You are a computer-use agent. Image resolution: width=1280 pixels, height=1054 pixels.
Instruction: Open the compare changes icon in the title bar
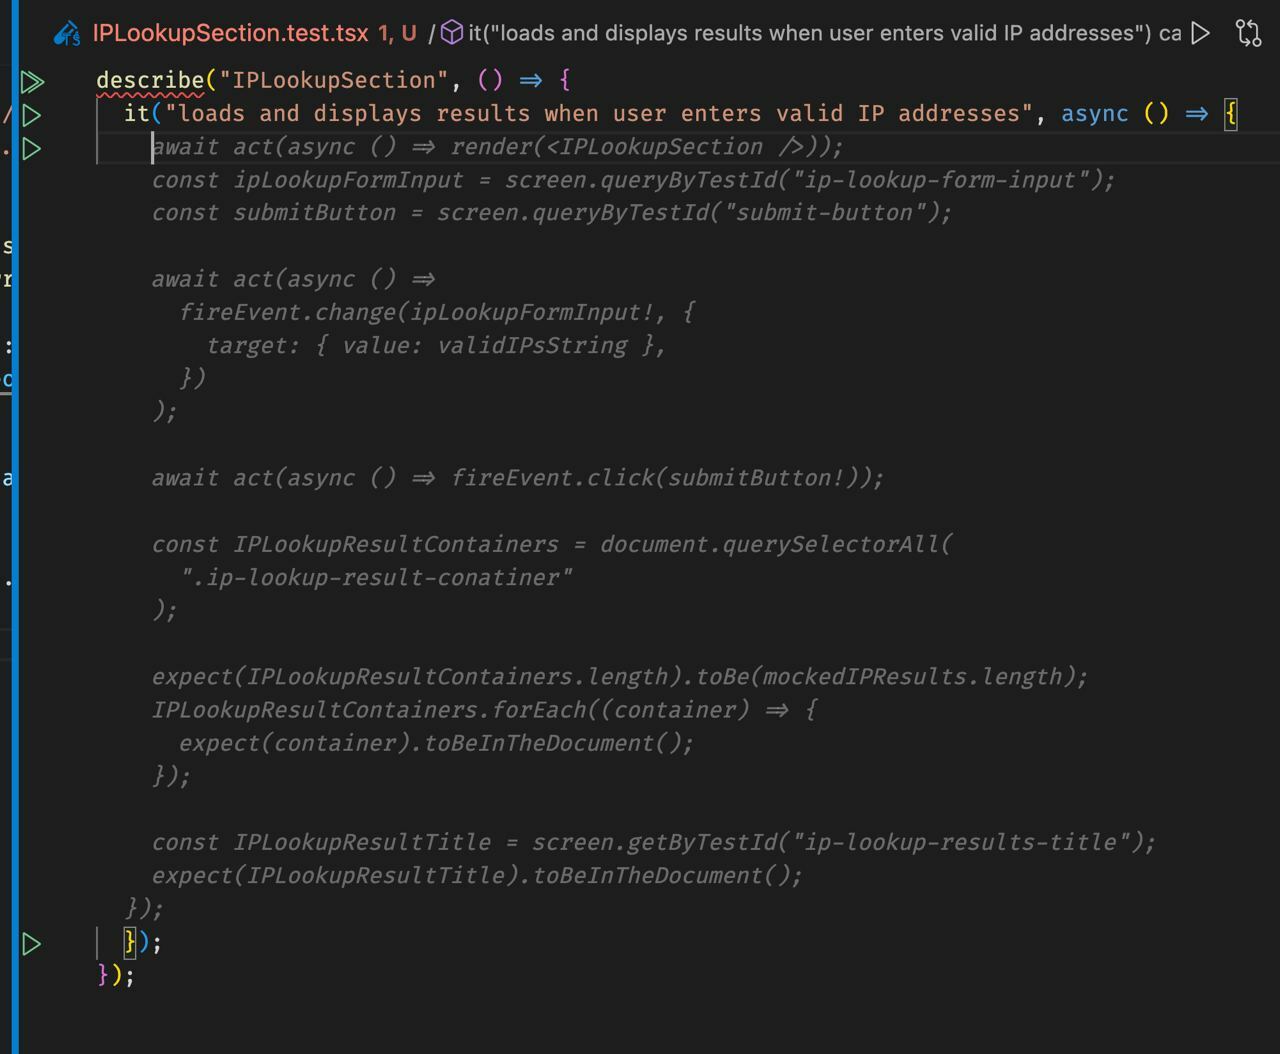(x=1249, y=33)
